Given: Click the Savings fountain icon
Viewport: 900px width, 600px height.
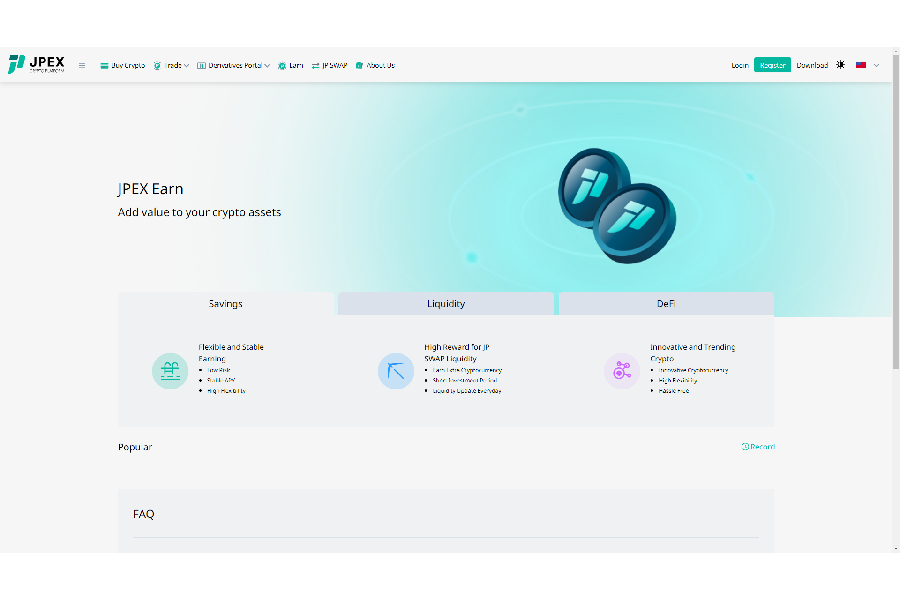Looking at the screenshot, I should click(x=170, y=371).
